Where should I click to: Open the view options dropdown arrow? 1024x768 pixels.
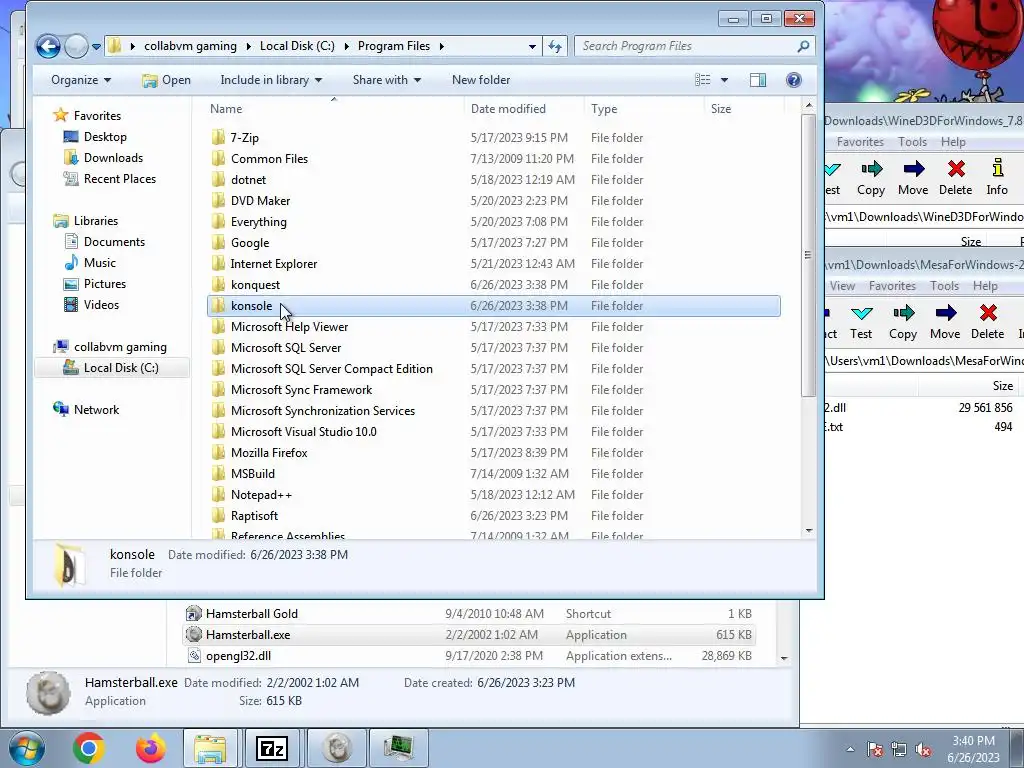[x=724, y=80]
